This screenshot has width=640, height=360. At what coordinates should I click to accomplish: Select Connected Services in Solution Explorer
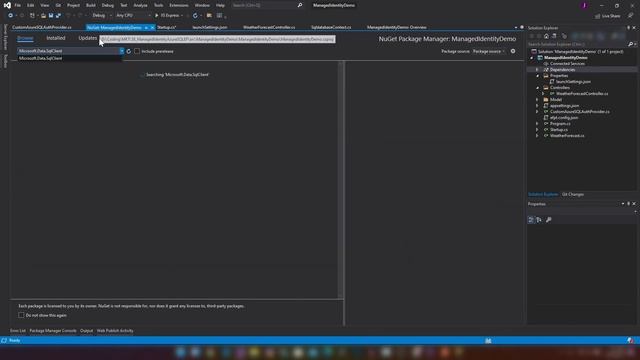pos(567,64)
